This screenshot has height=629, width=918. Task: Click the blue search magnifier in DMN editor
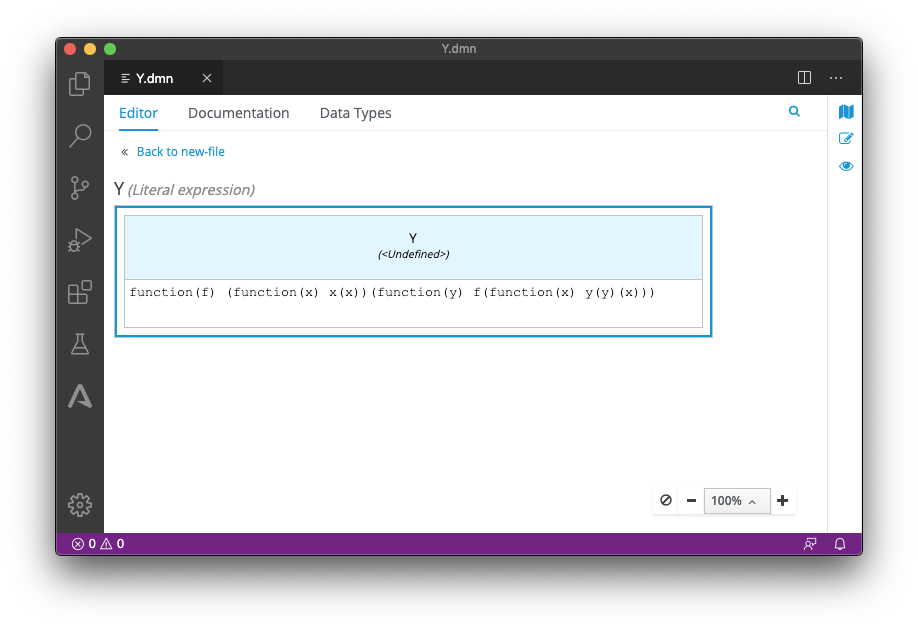point(794,111)
